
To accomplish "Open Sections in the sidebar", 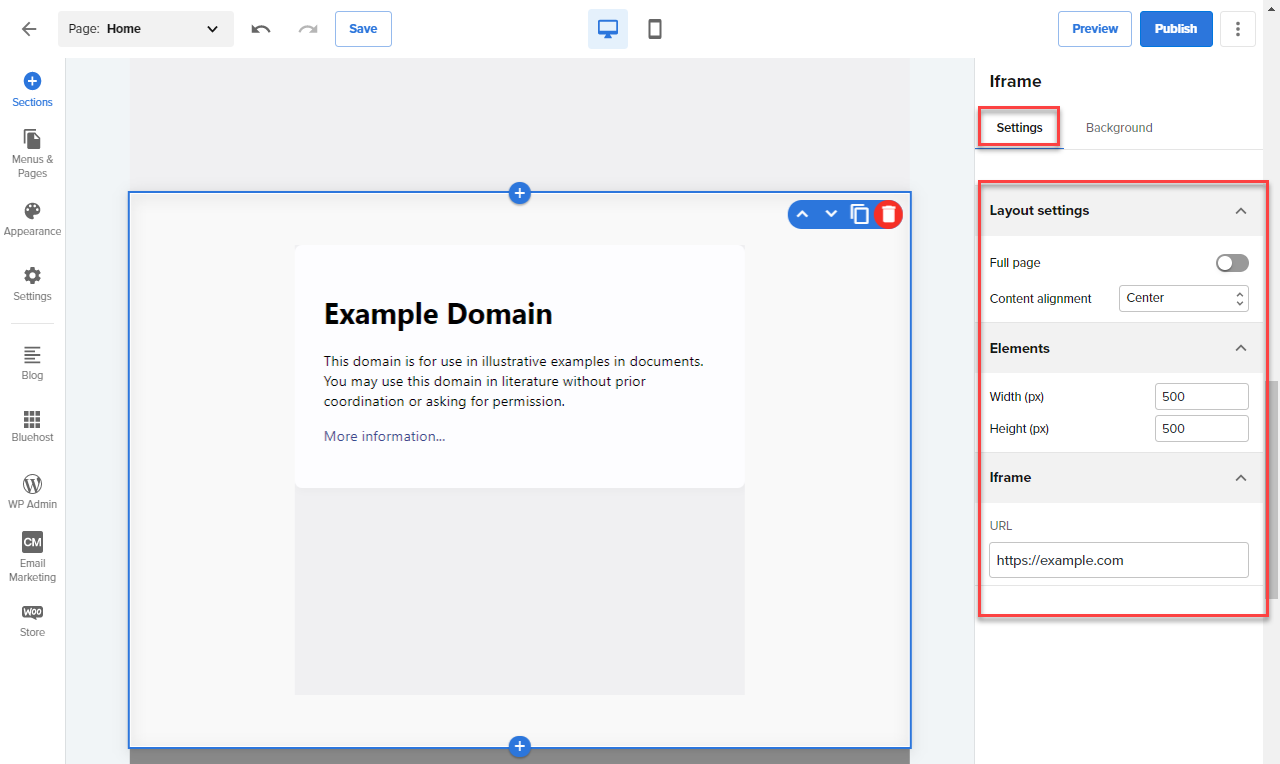I will 32,90.
